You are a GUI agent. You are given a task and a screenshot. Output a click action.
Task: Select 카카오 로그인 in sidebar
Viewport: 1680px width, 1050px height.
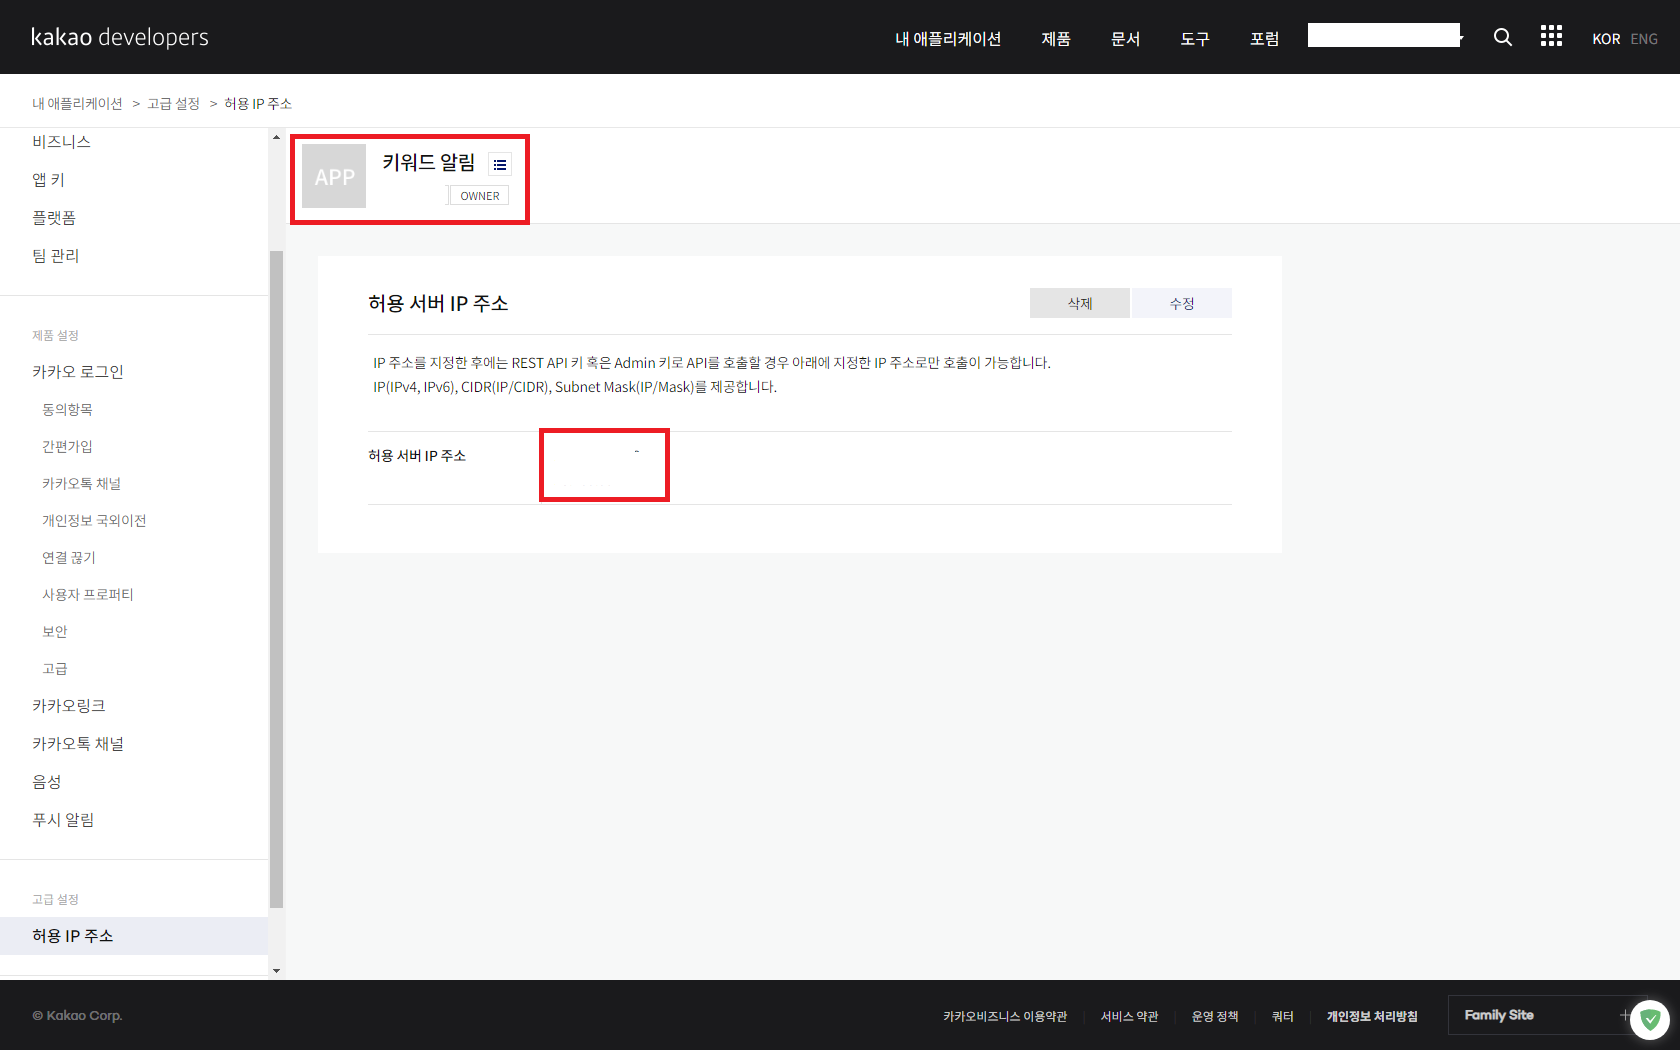[78, 372]
